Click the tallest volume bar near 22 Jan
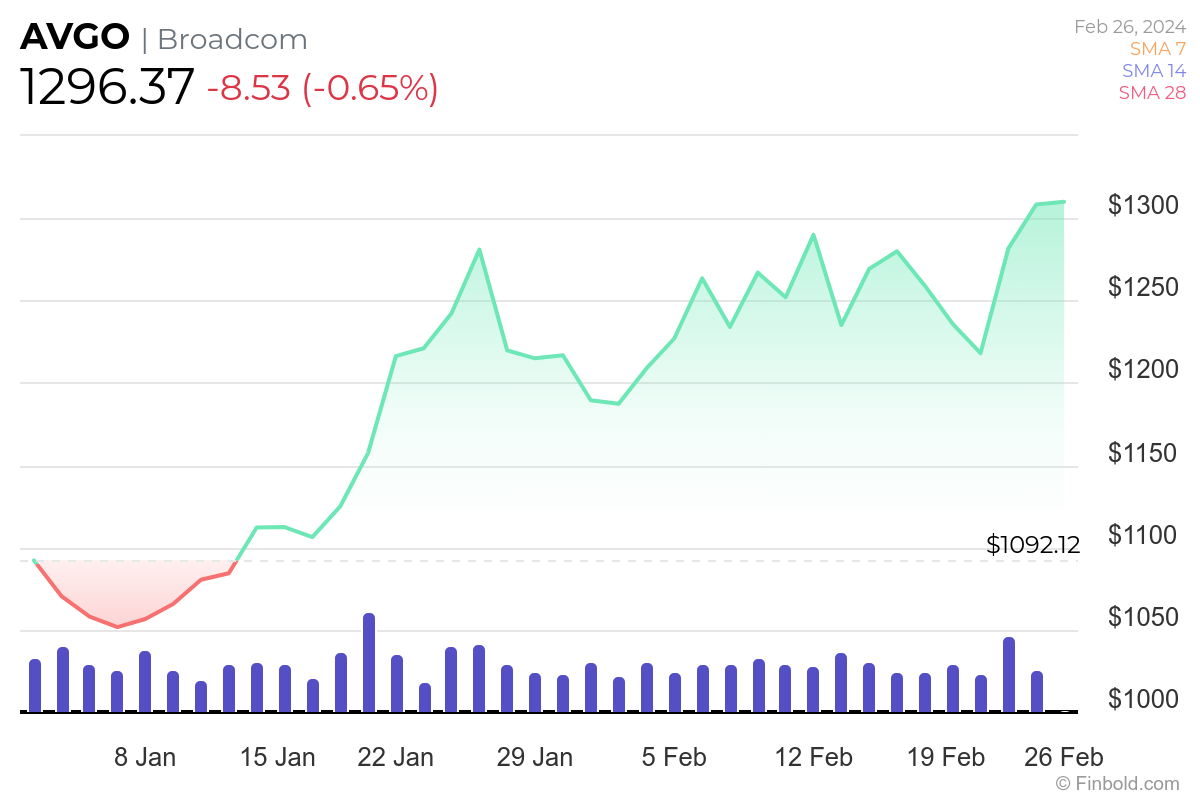1200x800 pixels. (369, 662)
